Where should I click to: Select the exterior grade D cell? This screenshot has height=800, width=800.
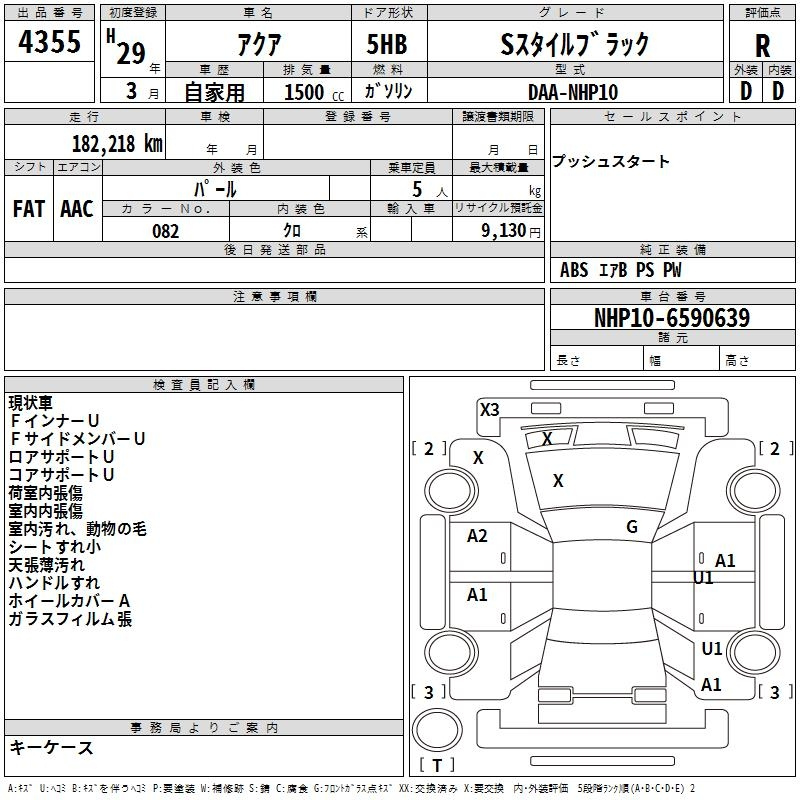(x=746, y=91)
